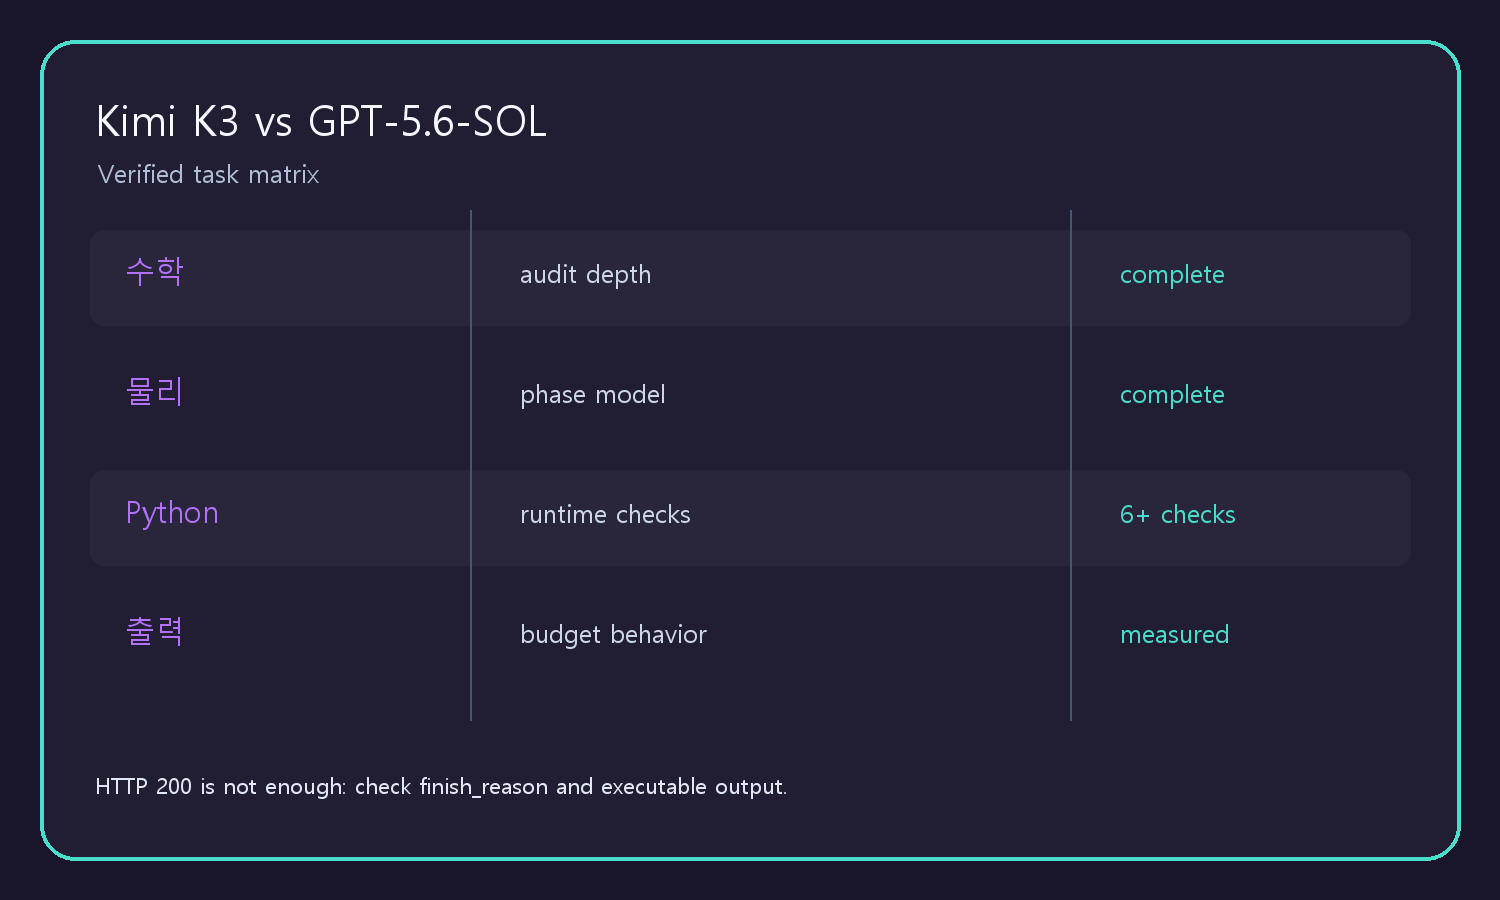Image resolution: width=1500 pixels, height=900 pixels.
Task: Click the audit depth cell
Action: click(x=585, y=275)
